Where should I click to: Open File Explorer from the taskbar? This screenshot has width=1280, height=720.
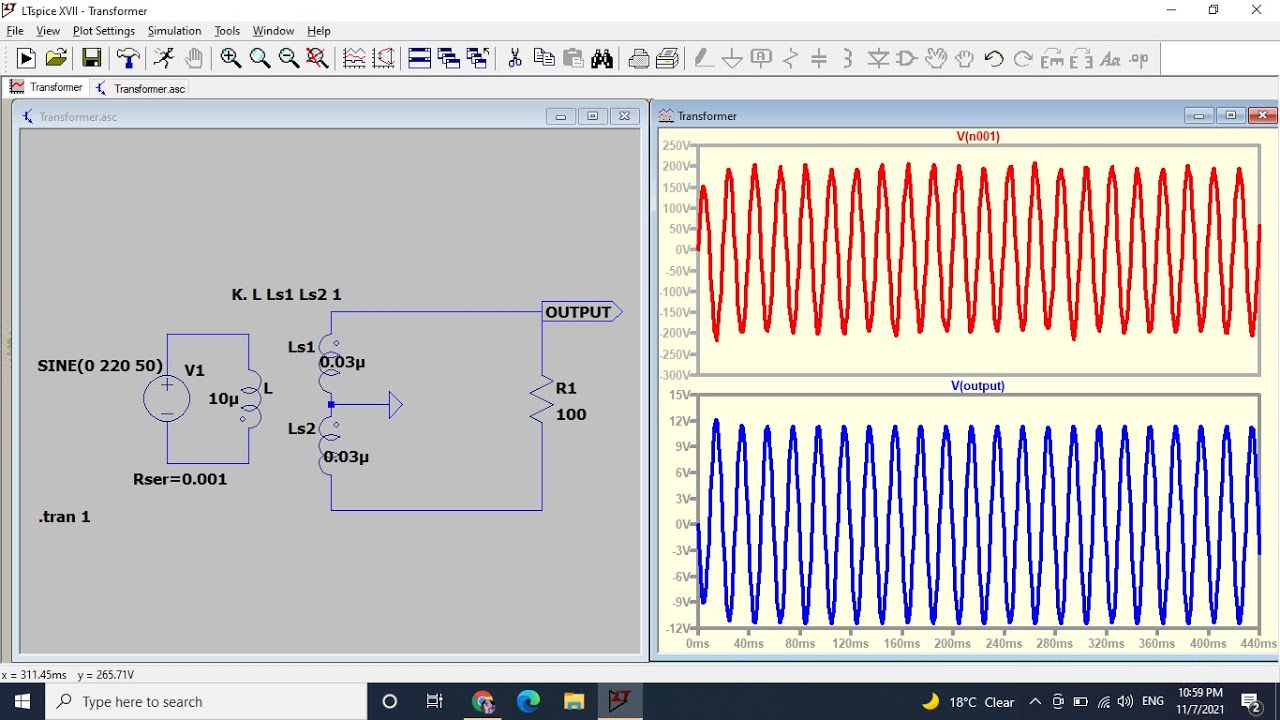pyautogui.click(x=573, y=701)
